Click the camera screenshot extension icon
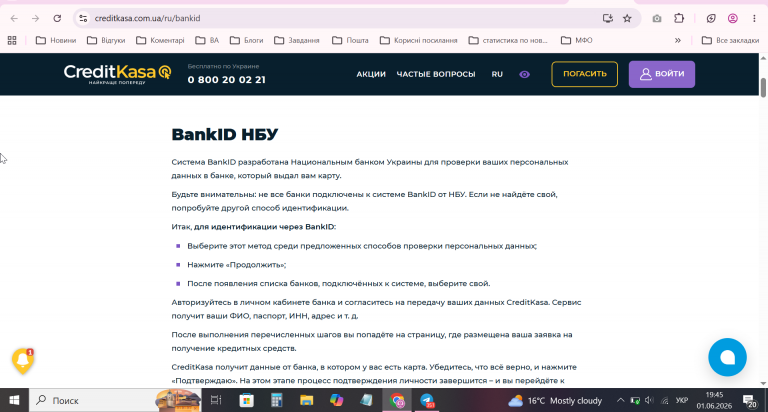 coord(657,19)
